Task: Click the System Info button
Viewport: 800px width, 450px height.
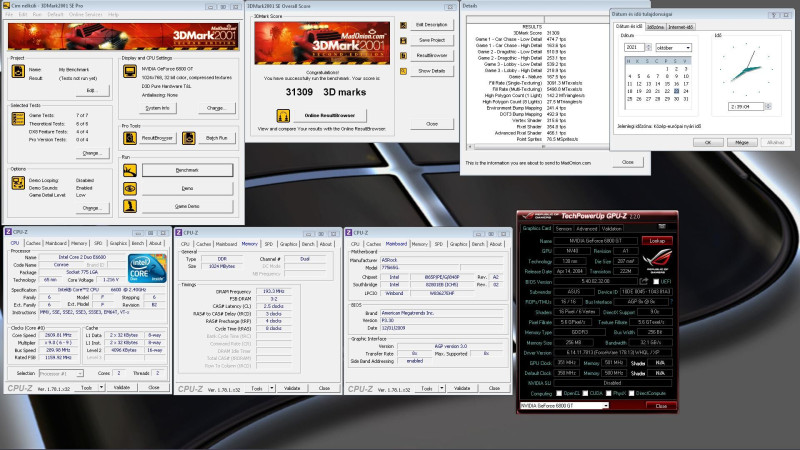Action: (157, 108)
